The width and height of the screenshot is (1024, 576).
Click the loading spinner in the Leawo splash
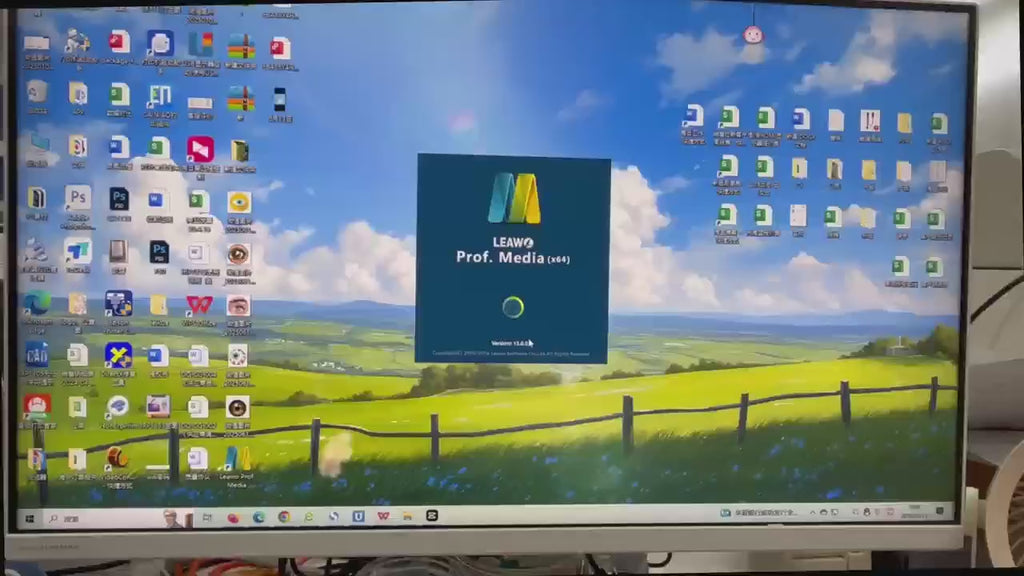[x=513, y=307]
